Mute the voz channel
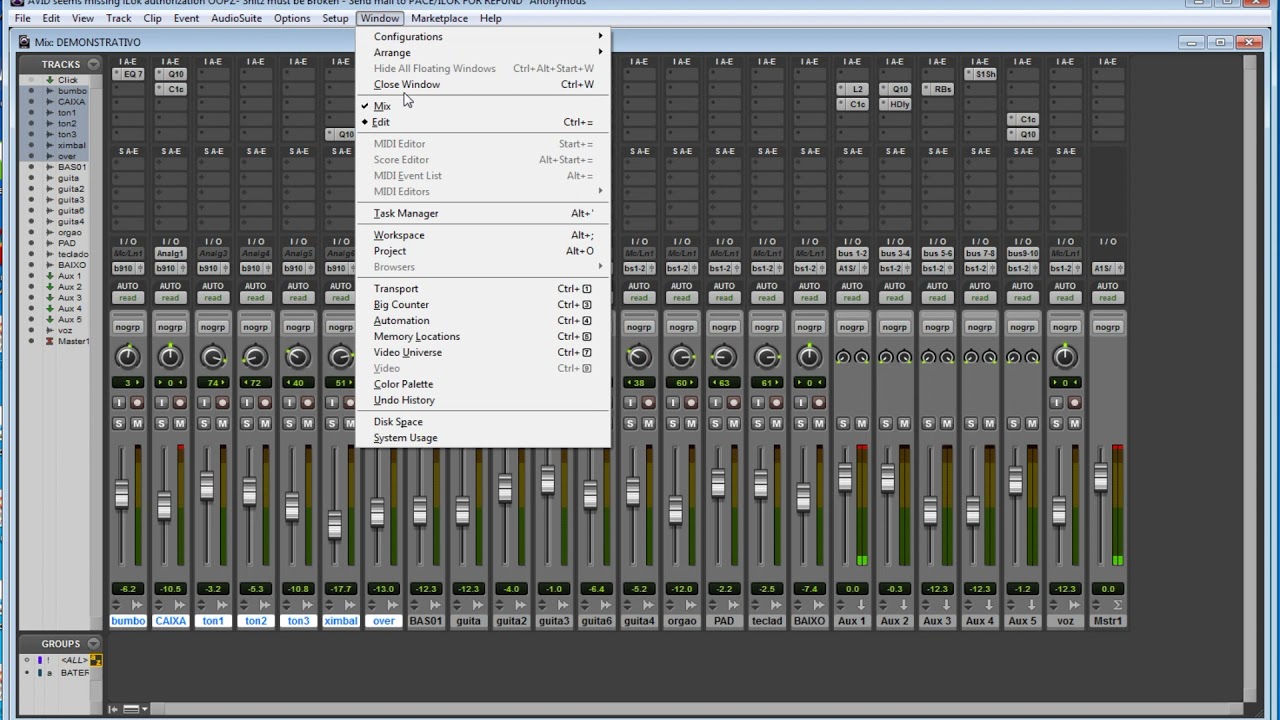 [1074, 423]
